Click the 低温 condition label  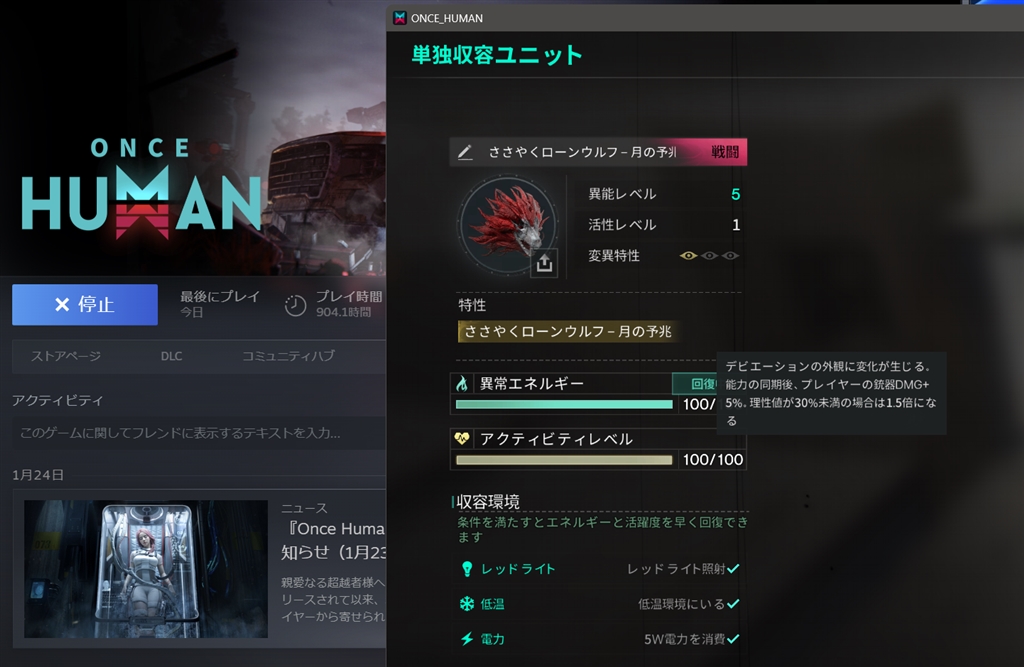492,604
